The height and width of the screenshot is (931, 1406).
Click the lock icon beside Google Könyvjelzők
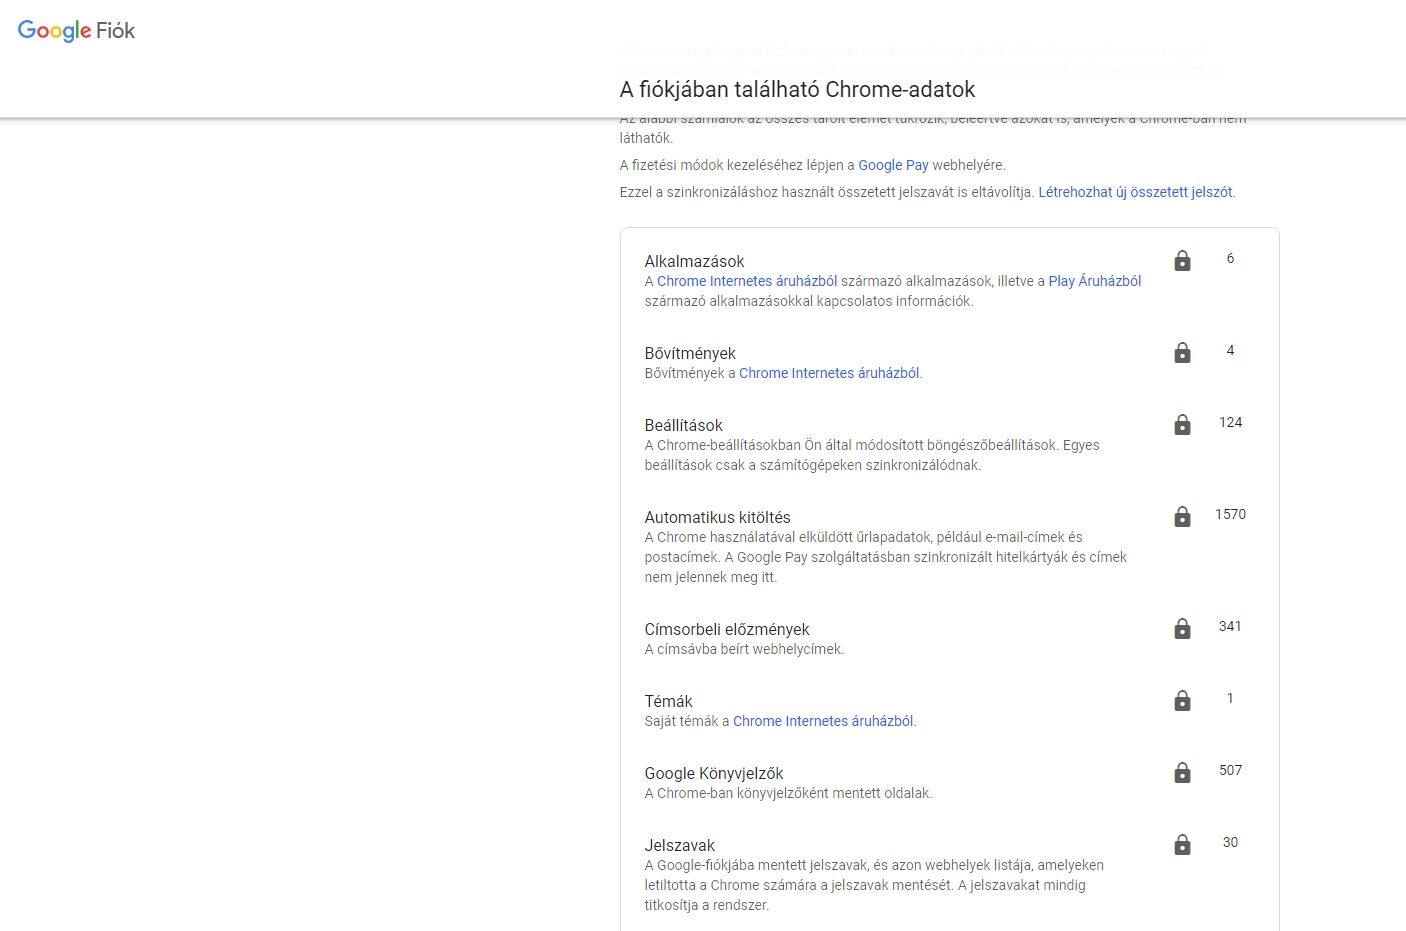(x=1182, y=773)
